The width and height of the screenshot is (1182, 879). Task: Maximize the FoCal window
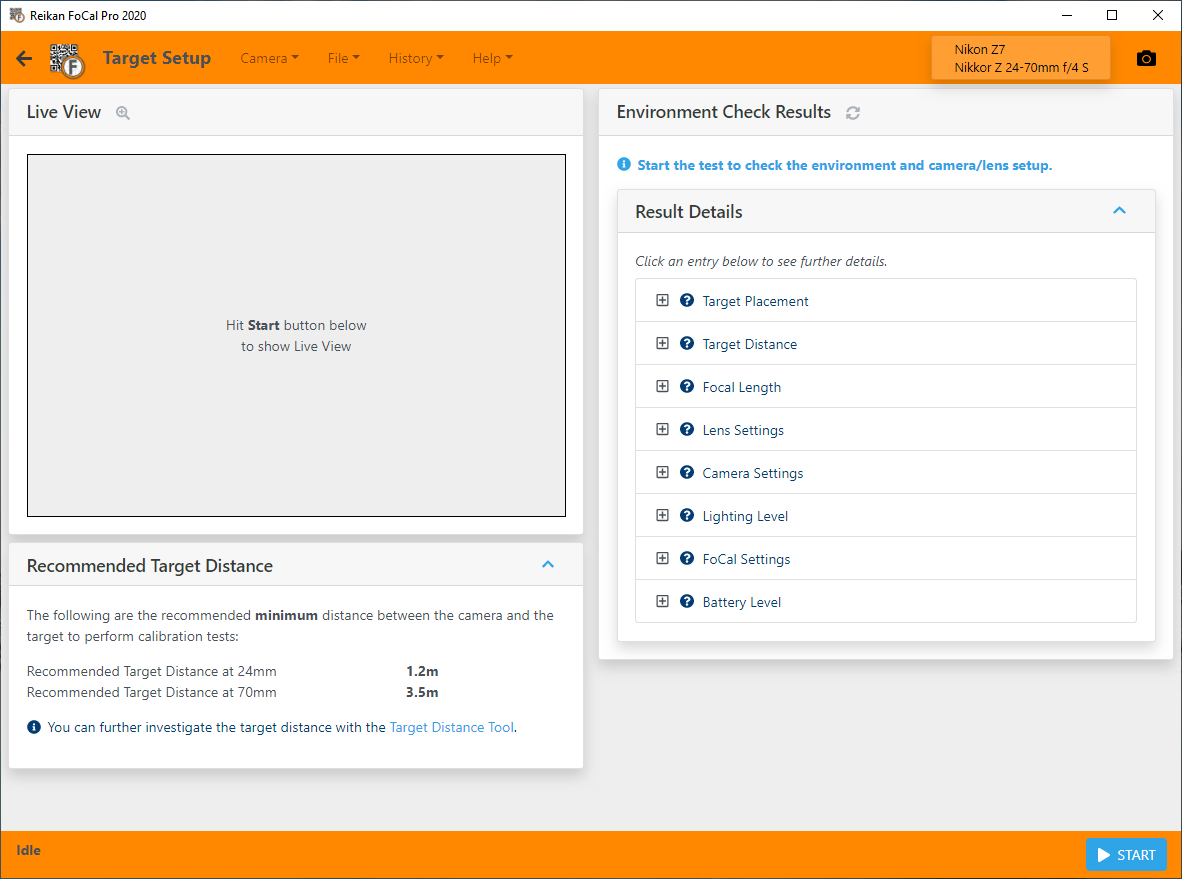coord(1112,15)
